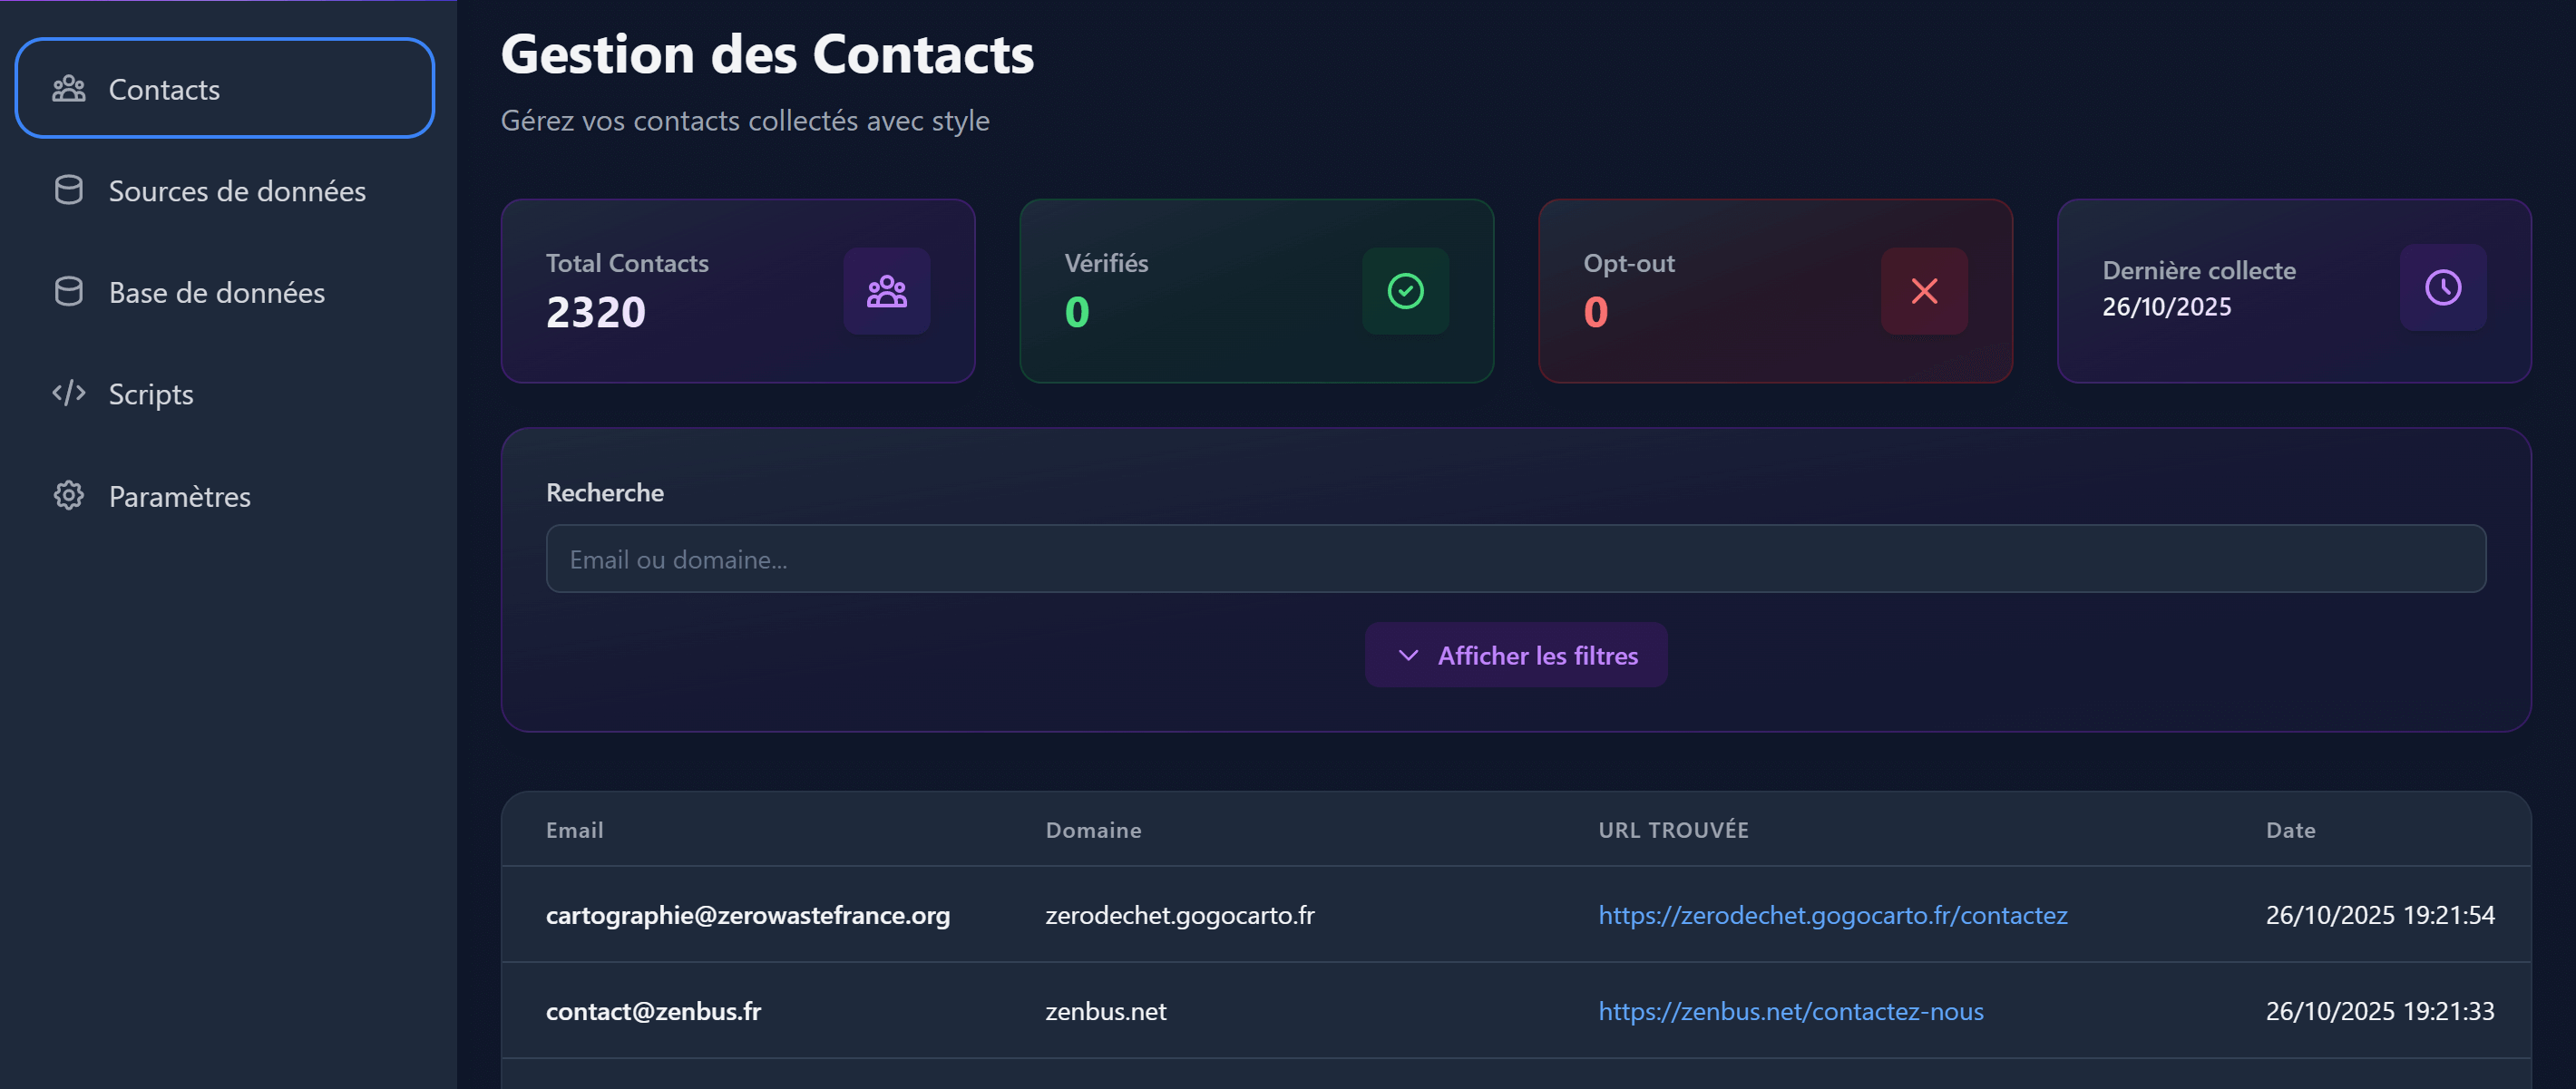
Task: Open the Contacts section in sidebar
Action: pos(224,89)
